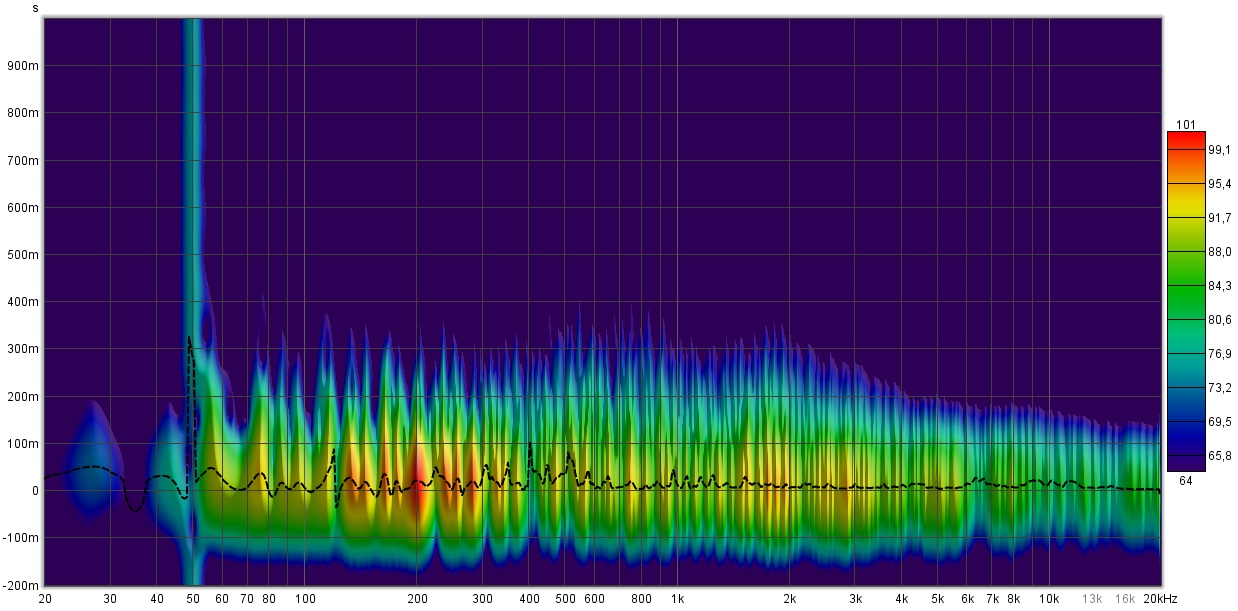This screenshot has width=1238, height=611.
Task: Click the 6k frequency axis label
Action: pyautogui.click(x=968, y=599)
